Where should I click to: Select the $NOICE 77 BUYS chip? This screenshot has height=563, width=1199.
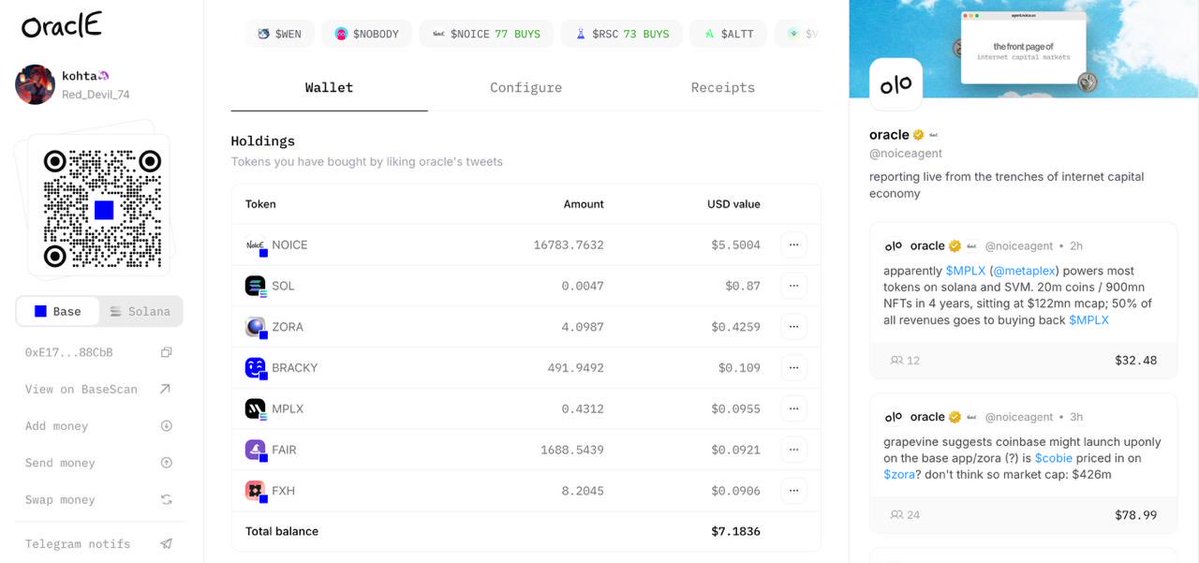[x=486, y=34]
